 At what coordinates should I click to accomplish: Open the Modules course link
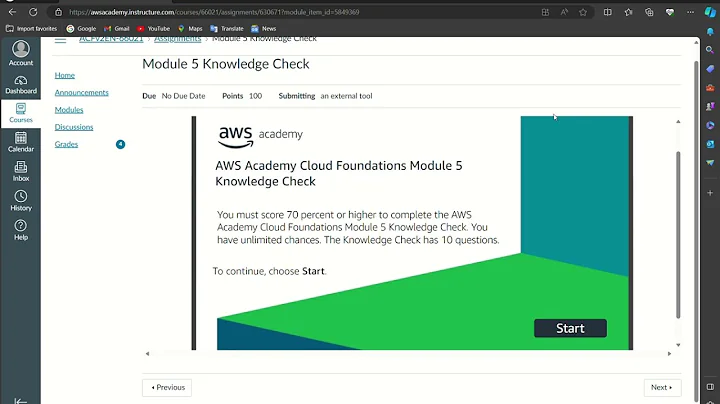click(x=69, y=110)
